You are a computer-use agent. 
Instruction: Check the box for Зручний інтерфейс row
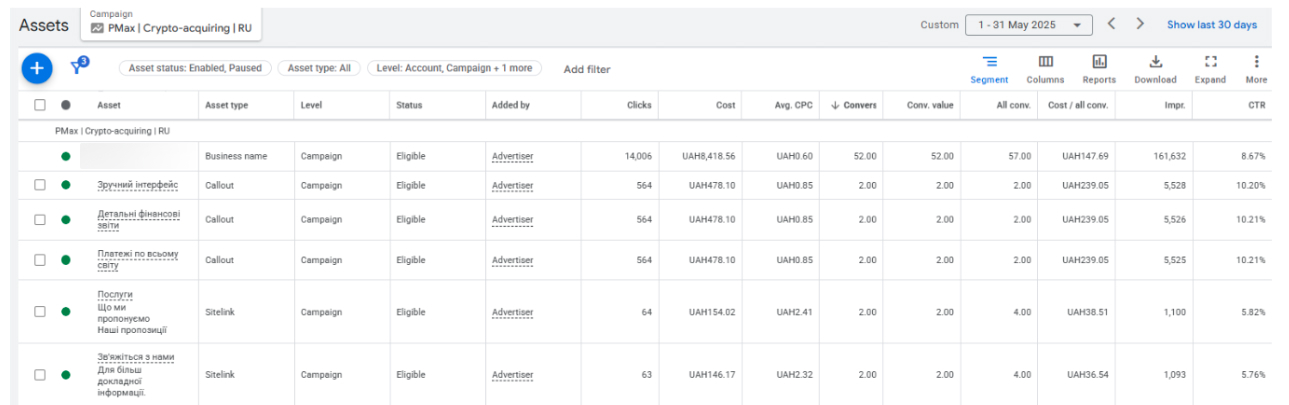[x=40, y=185]
